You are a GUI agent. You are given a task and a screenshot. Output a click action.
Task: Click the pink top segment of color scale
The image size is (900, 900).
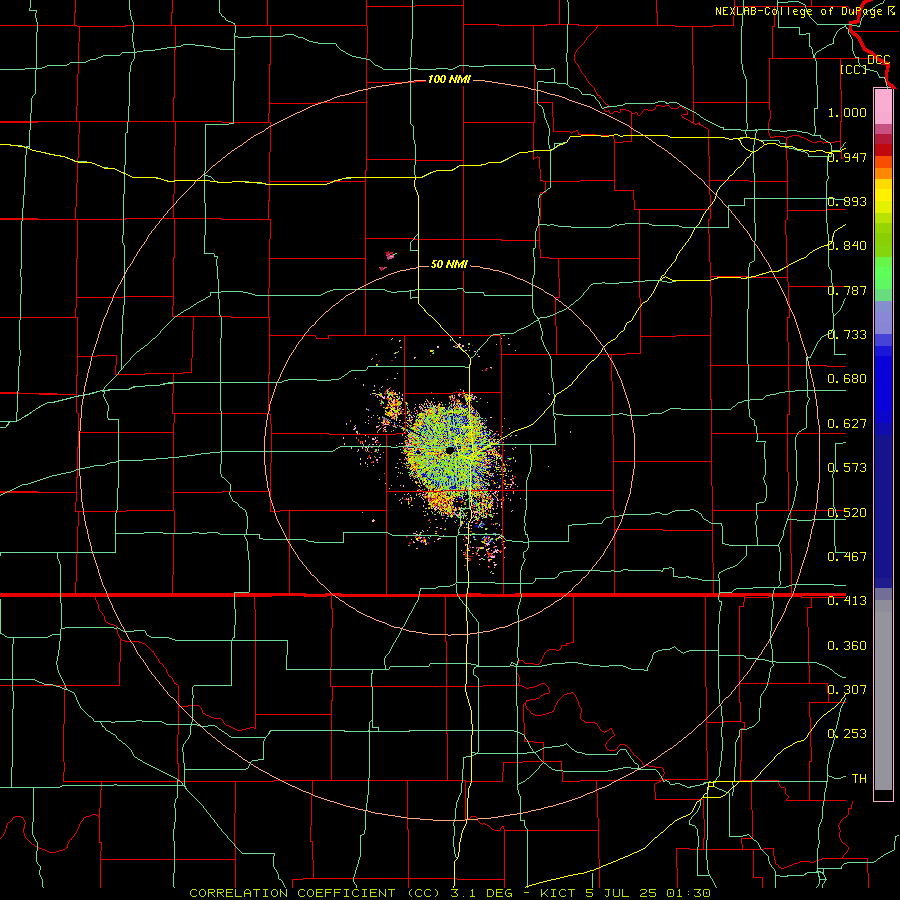coord(883,107)
